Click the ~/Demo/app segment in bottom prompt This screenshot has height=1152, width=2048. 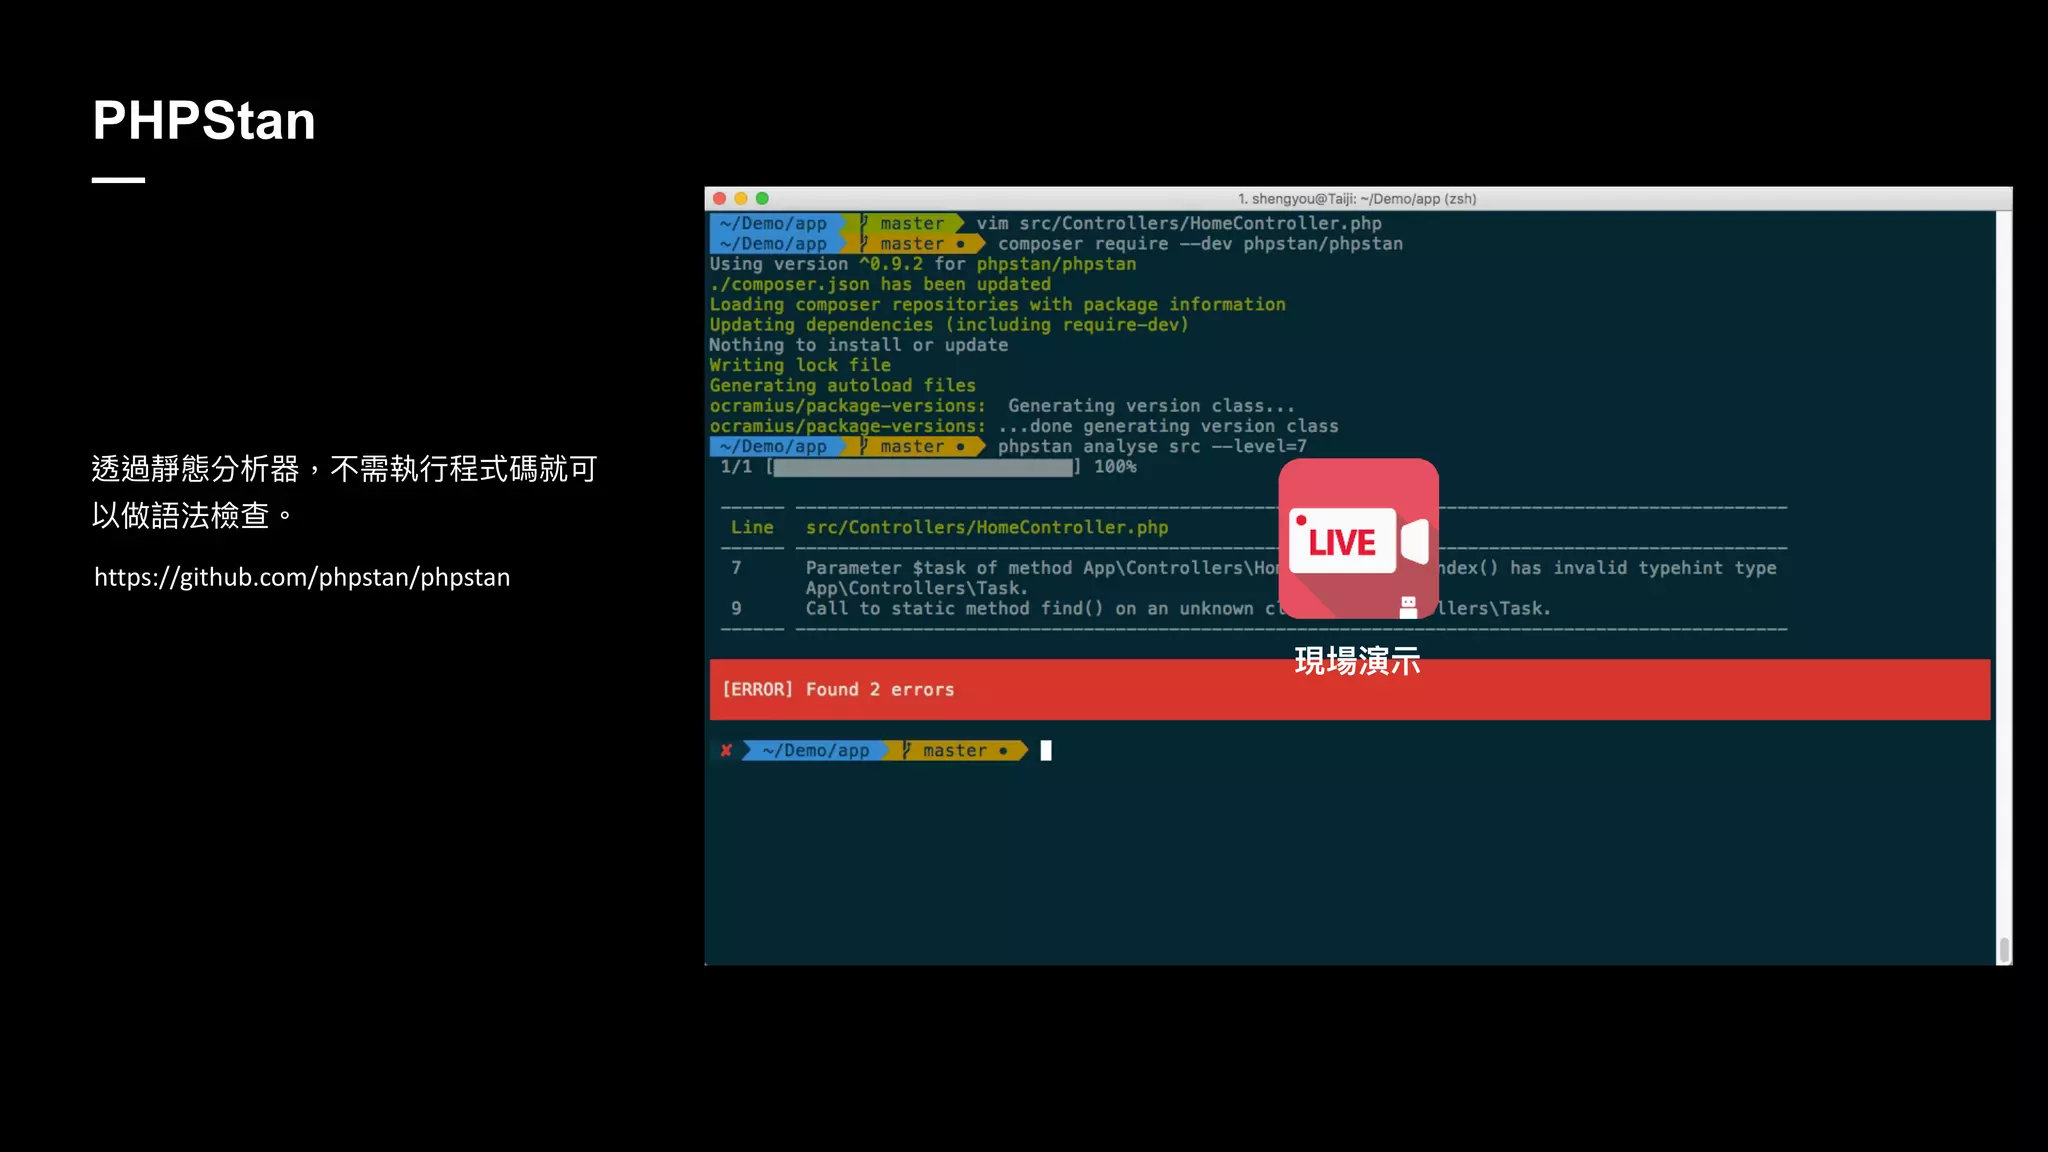coord(815,751)
